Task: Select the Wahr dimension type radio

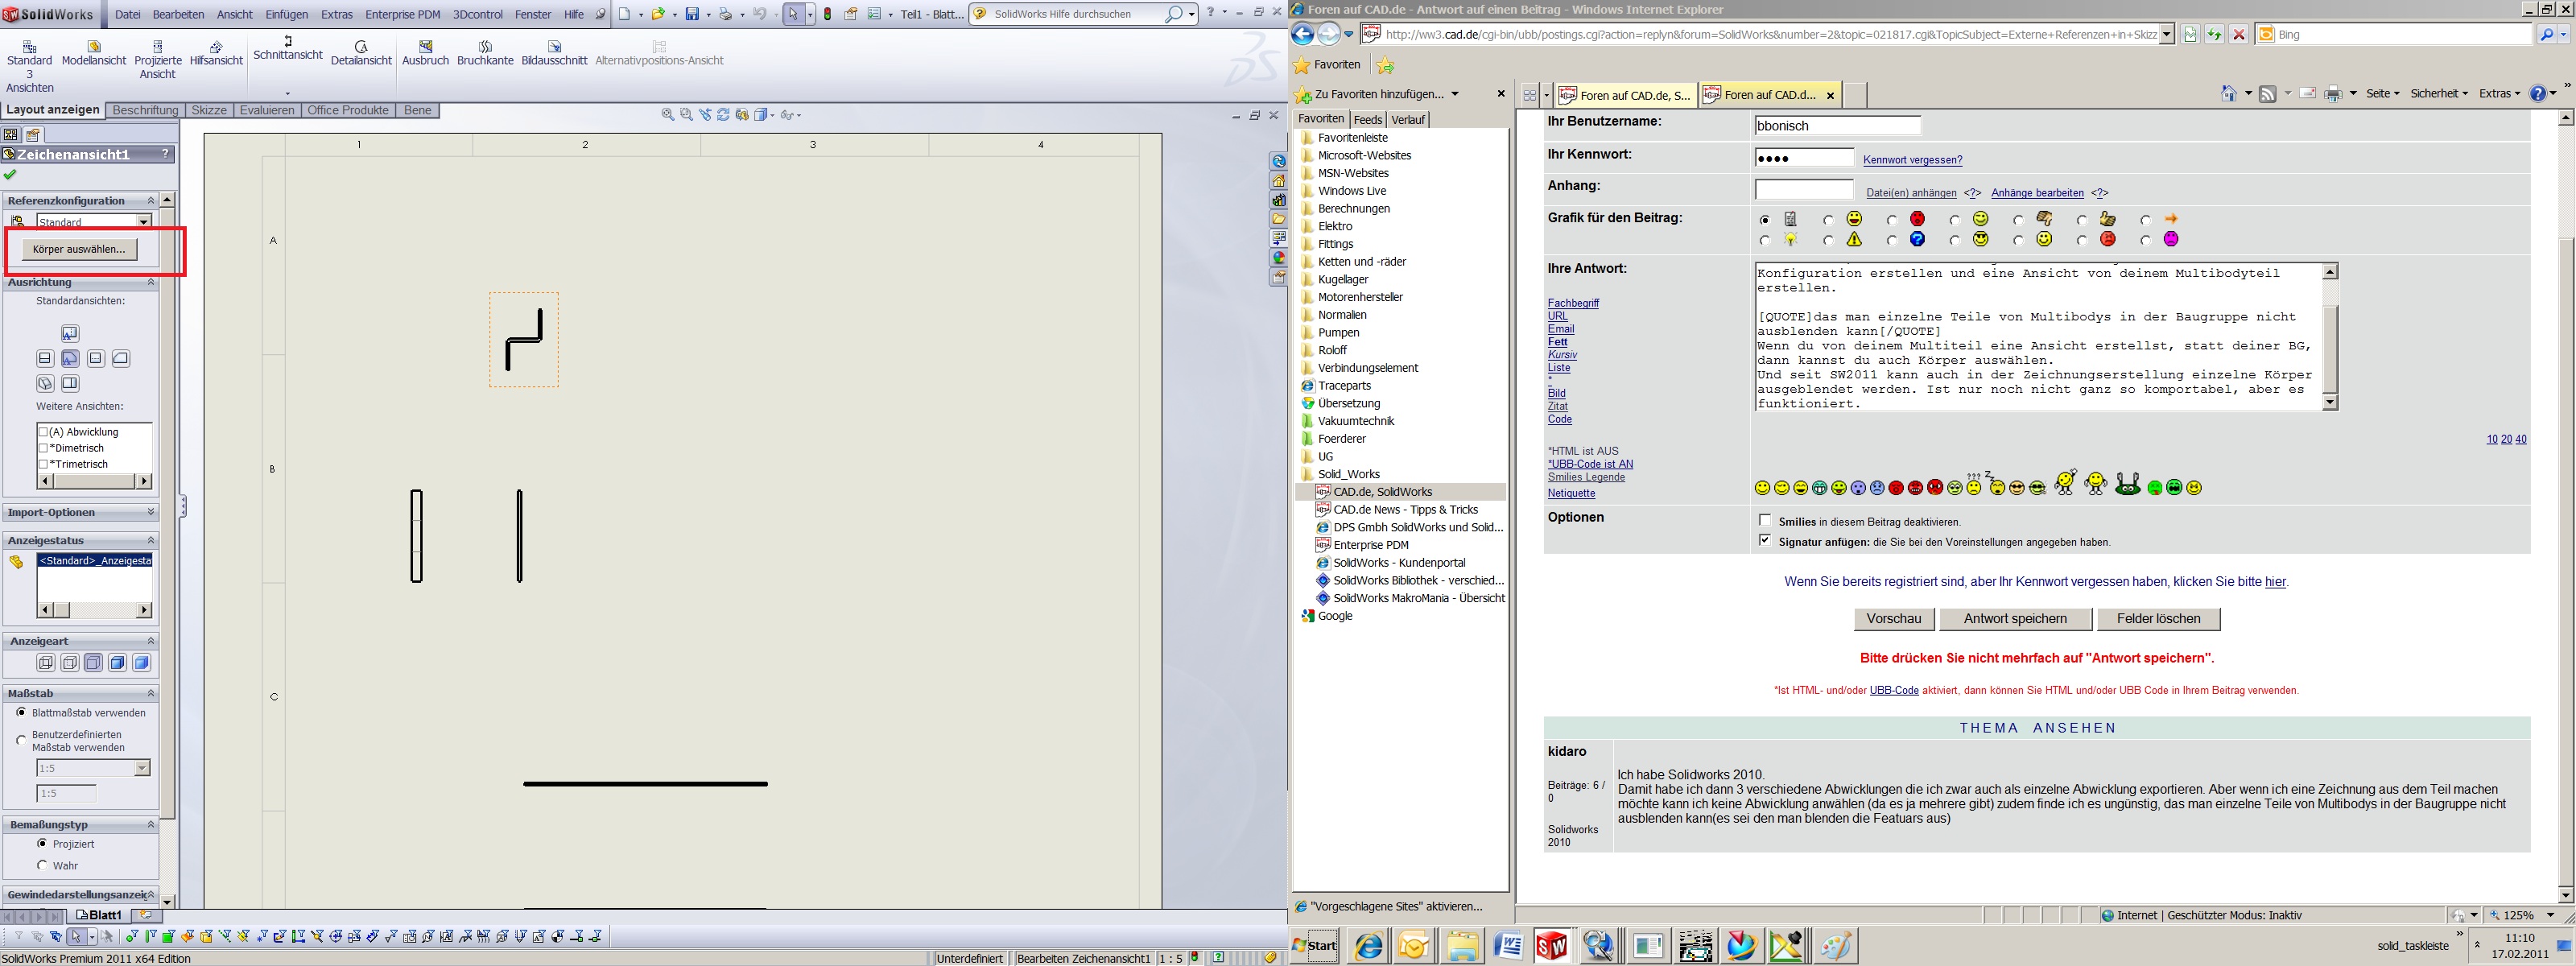Action: [x=42, y=865]
